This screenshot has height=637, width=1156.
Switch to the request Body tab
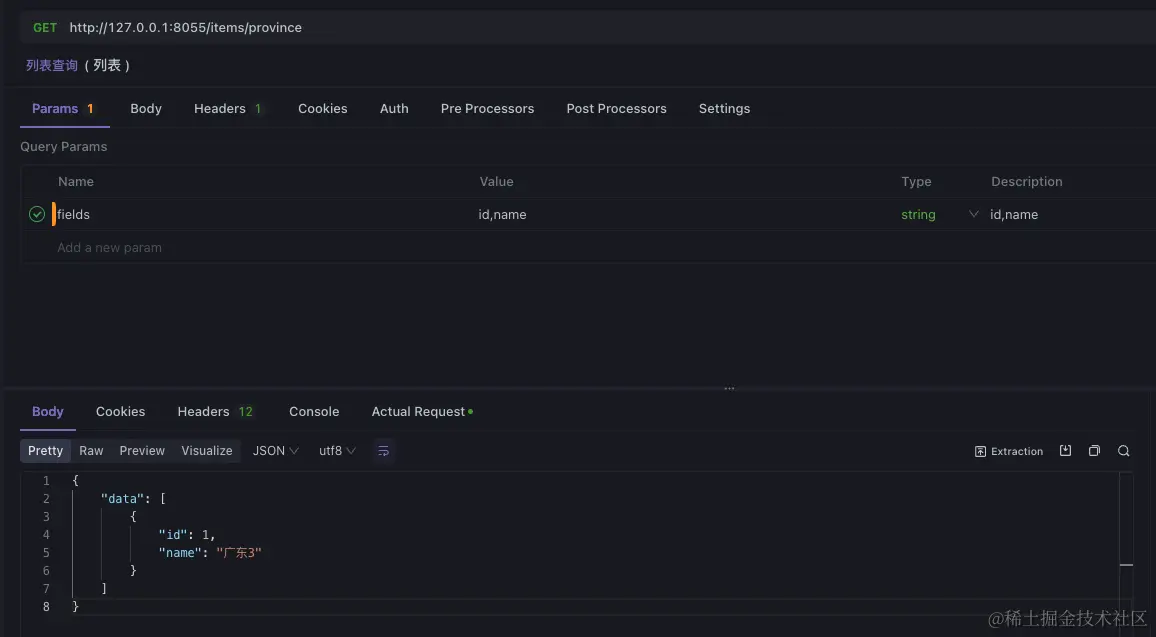[146, 109]
